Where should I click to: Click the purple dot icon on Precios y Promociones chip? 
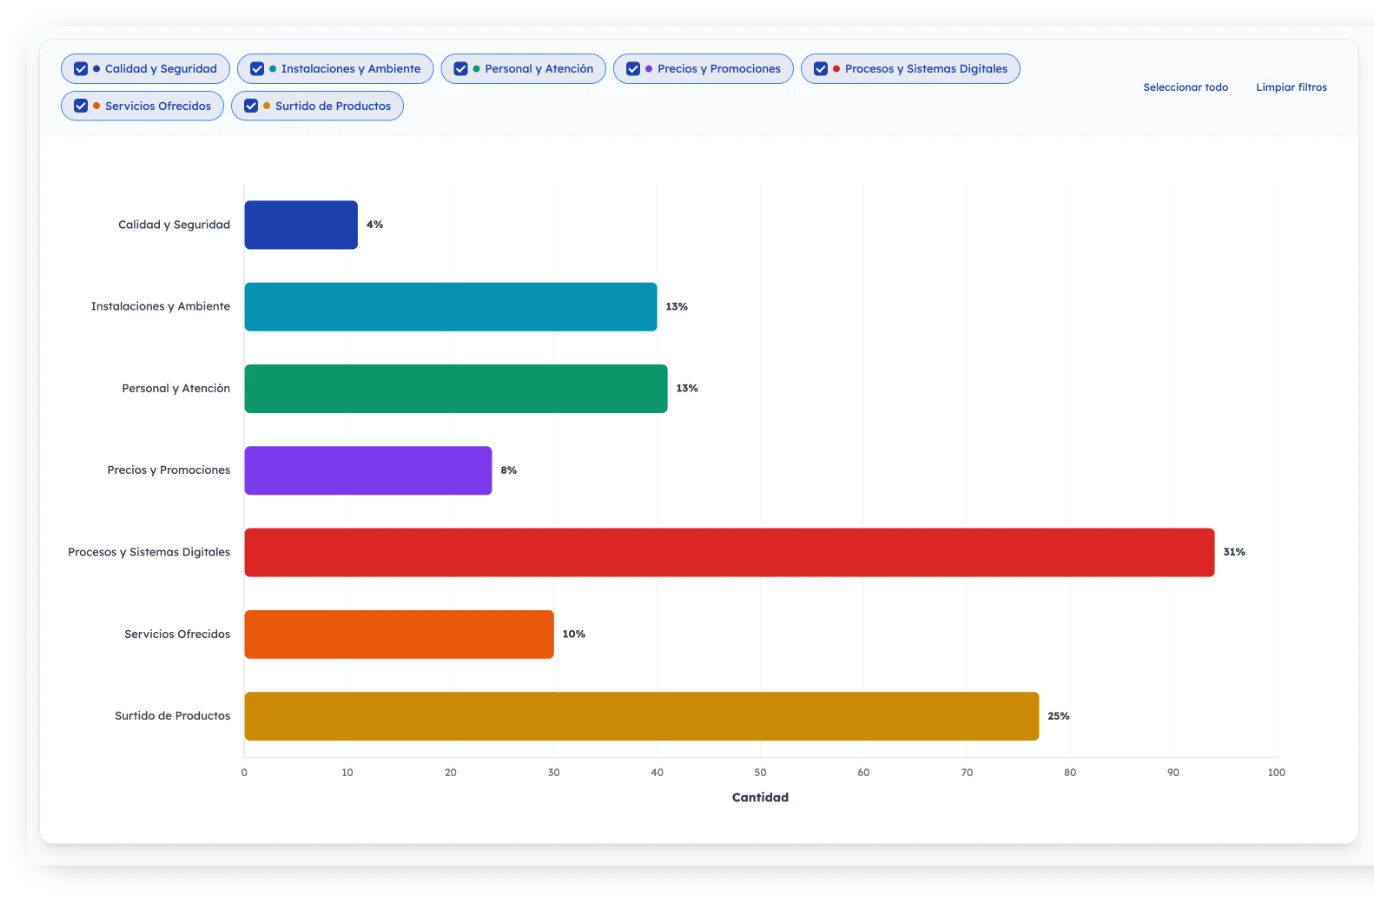(x=647, y=69)
